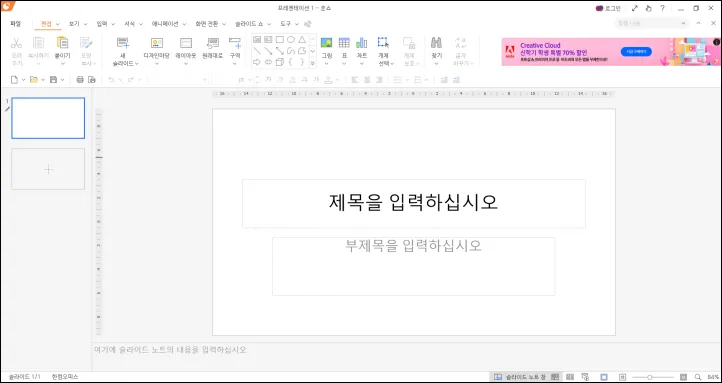Click the help question mark icon
Viewport: 722px width, 383px height.
click(x=663, y=8)
